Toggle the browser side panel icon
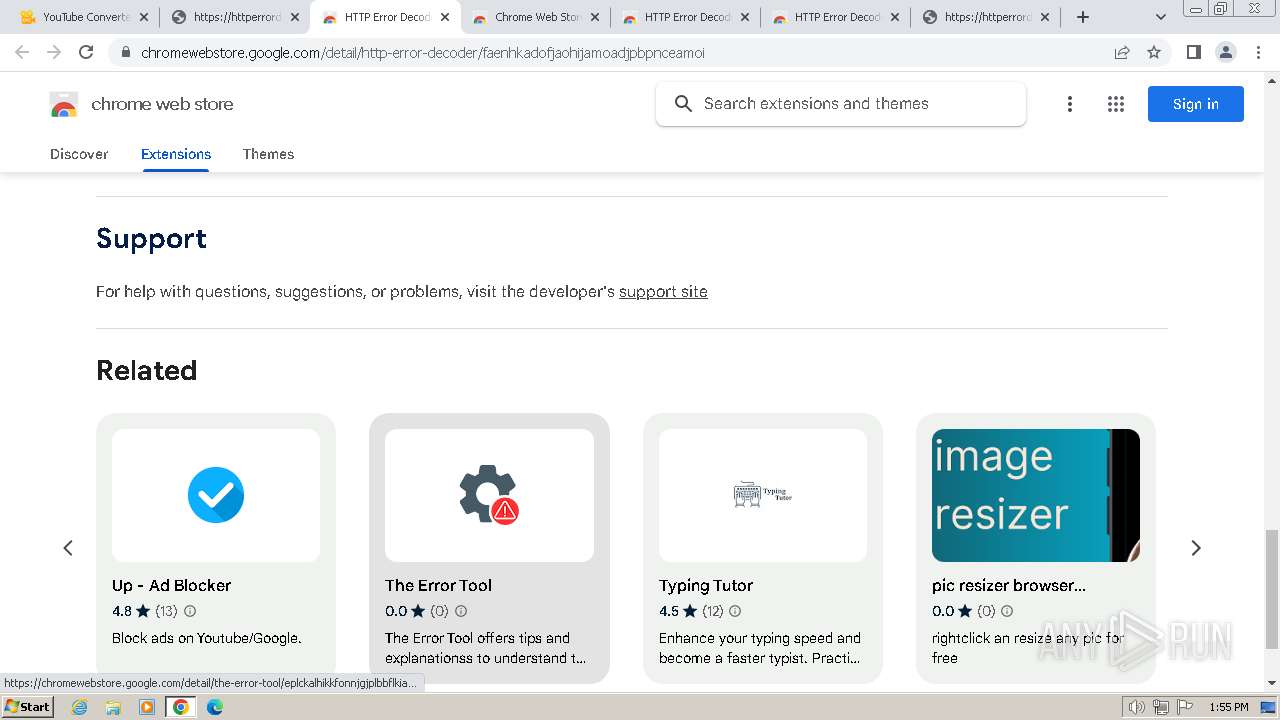This screenshot has height=720, width=1280. click(x=1193, y=52)
